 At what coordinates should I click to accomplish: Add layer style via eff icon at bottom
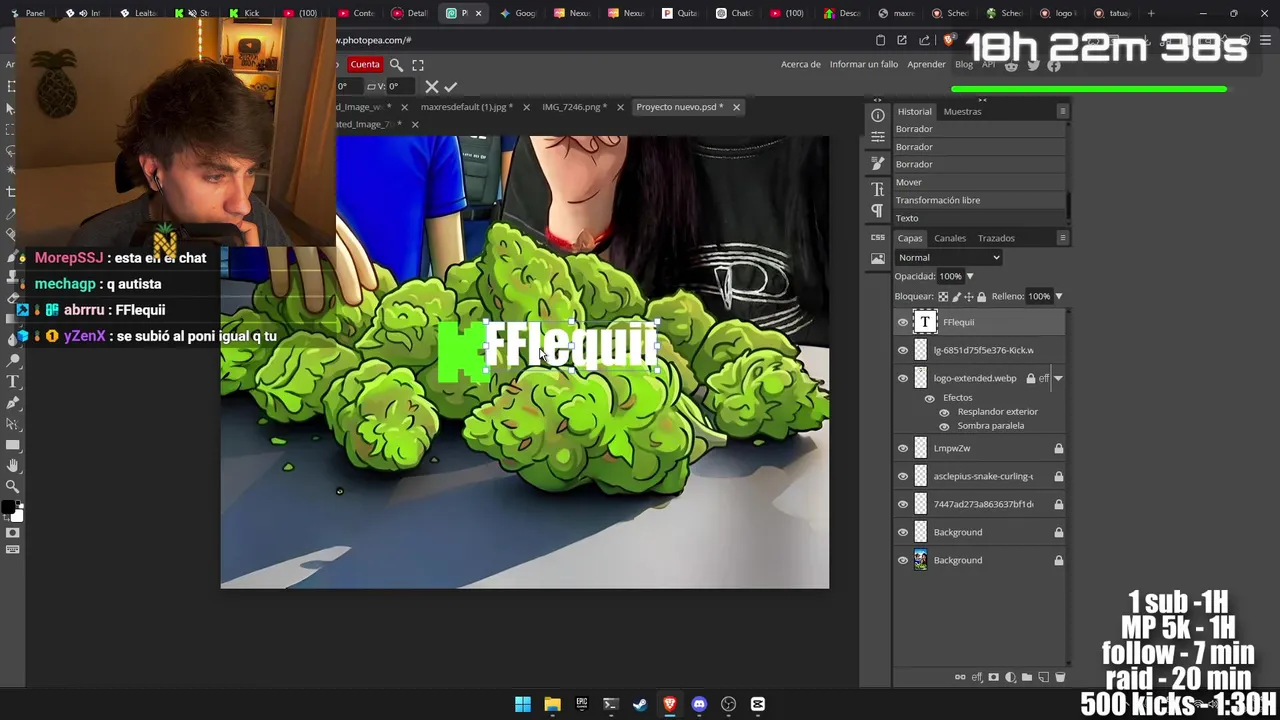tap(977, 677)
